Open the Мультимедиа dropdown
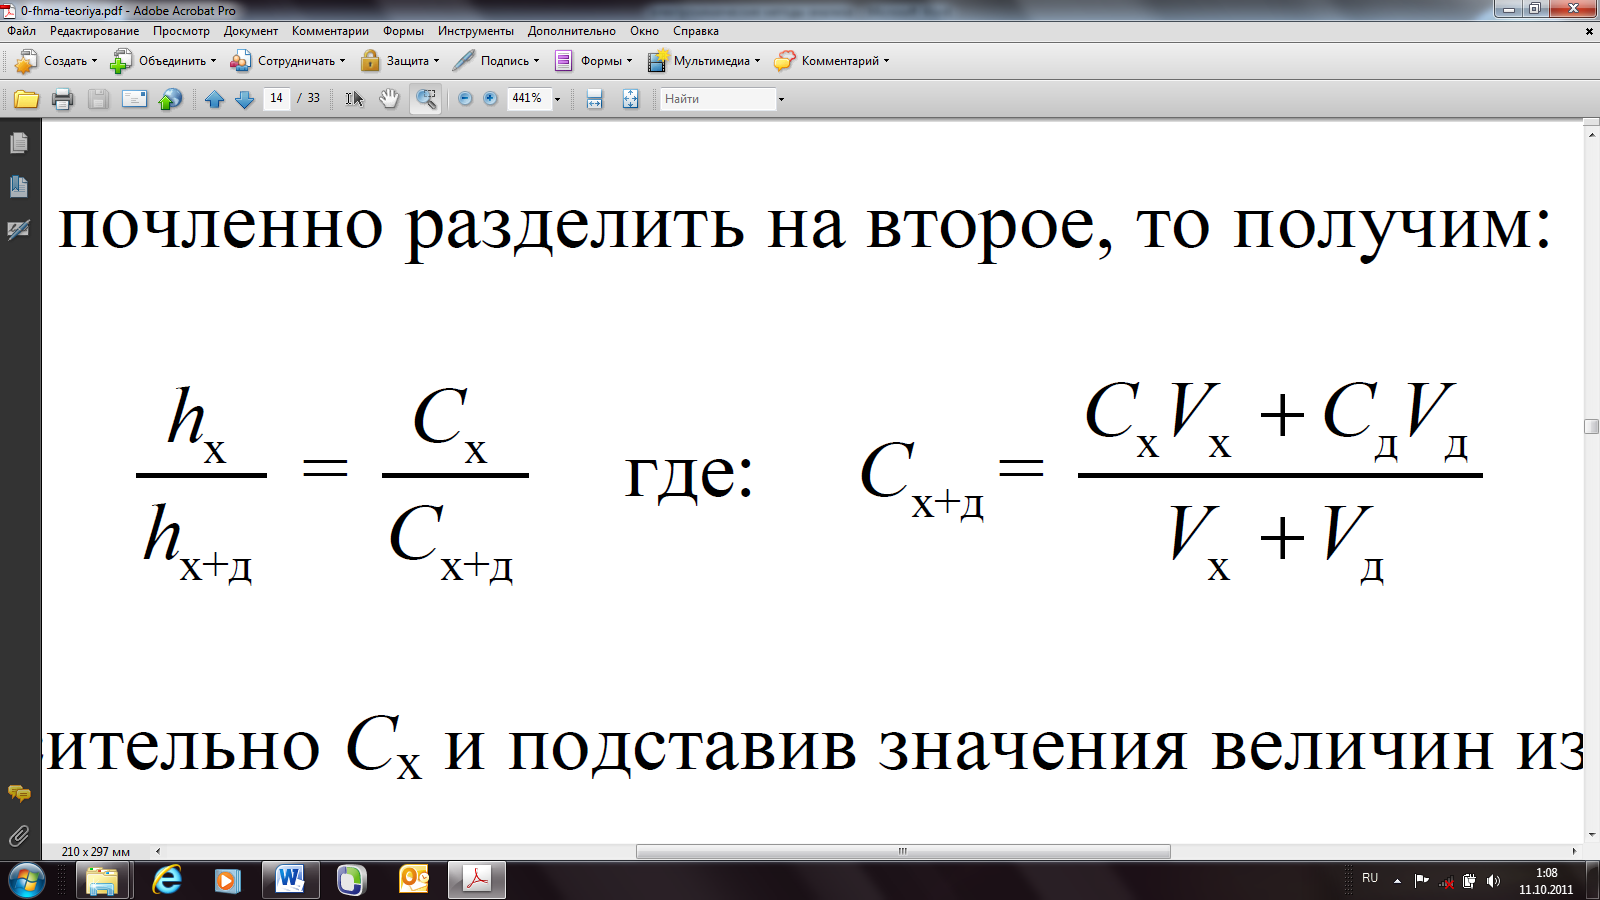 pos(704,61)
